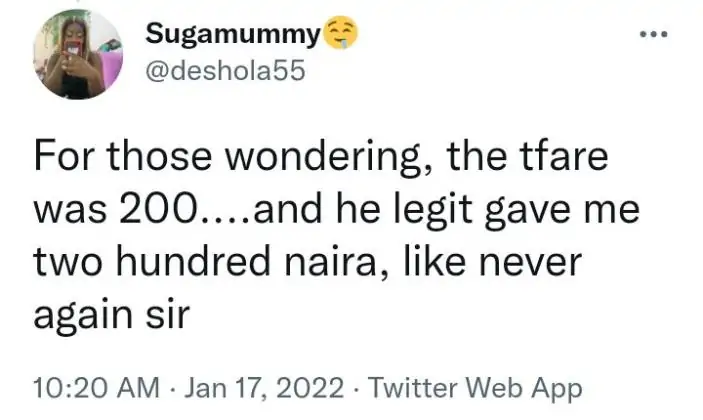
Task: Click the Sugamummy profile avatar picture
Action: coord(78,55)
